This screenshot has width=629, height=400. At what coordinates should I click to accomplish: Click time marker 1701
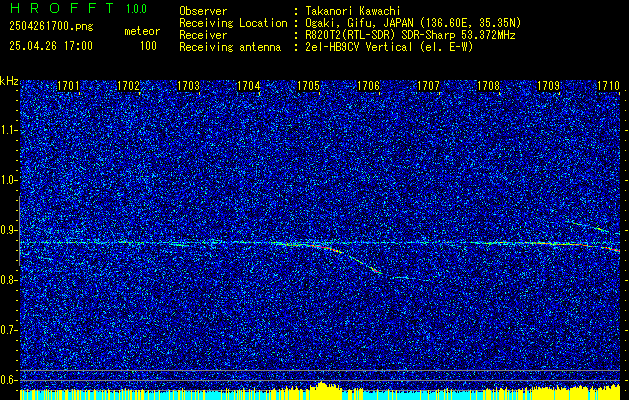point(68,86)
